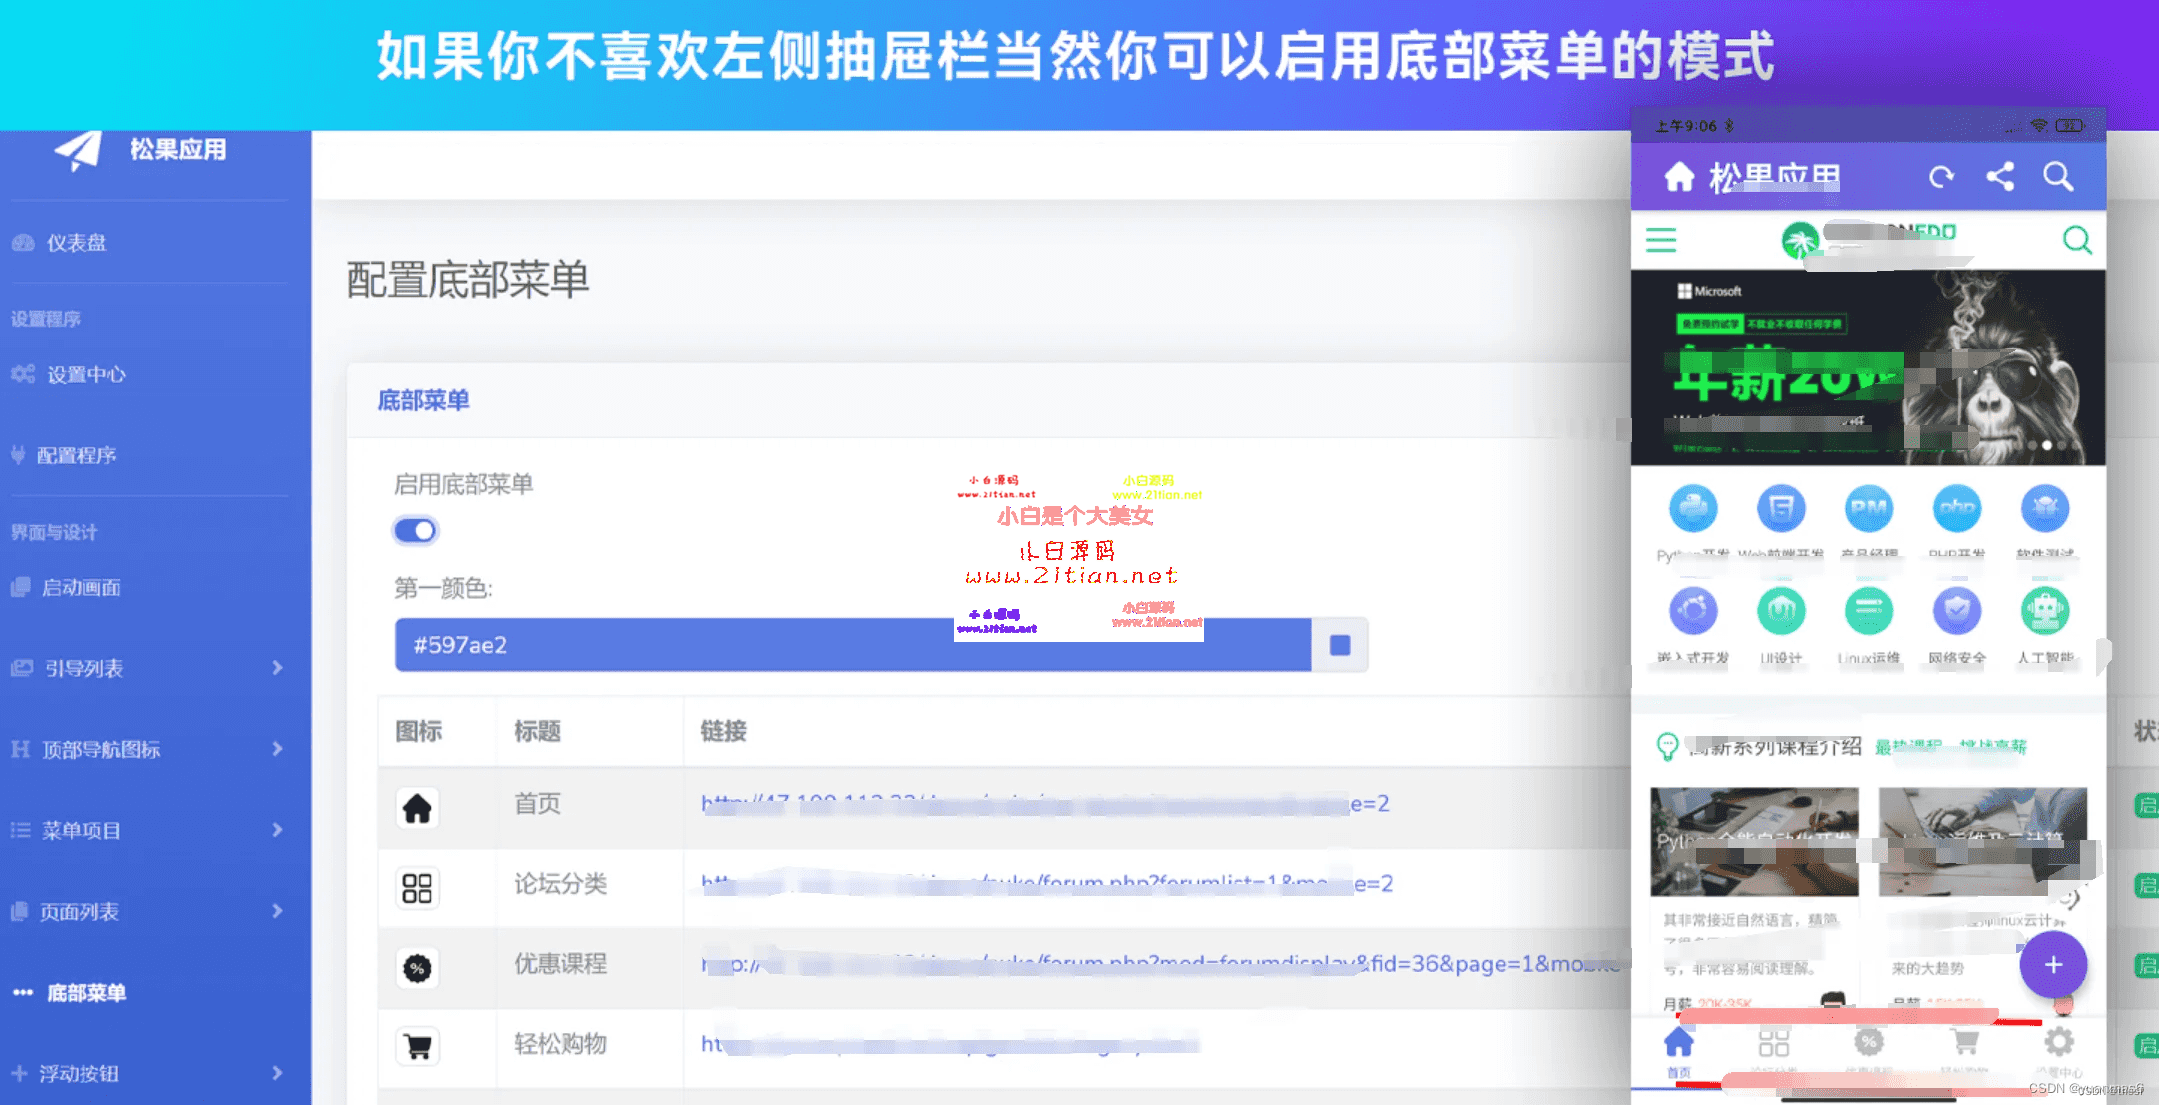Click the grid icon in 论坛分类 row
This screenshot has height=1105, width=2159.
pos(417,887)
